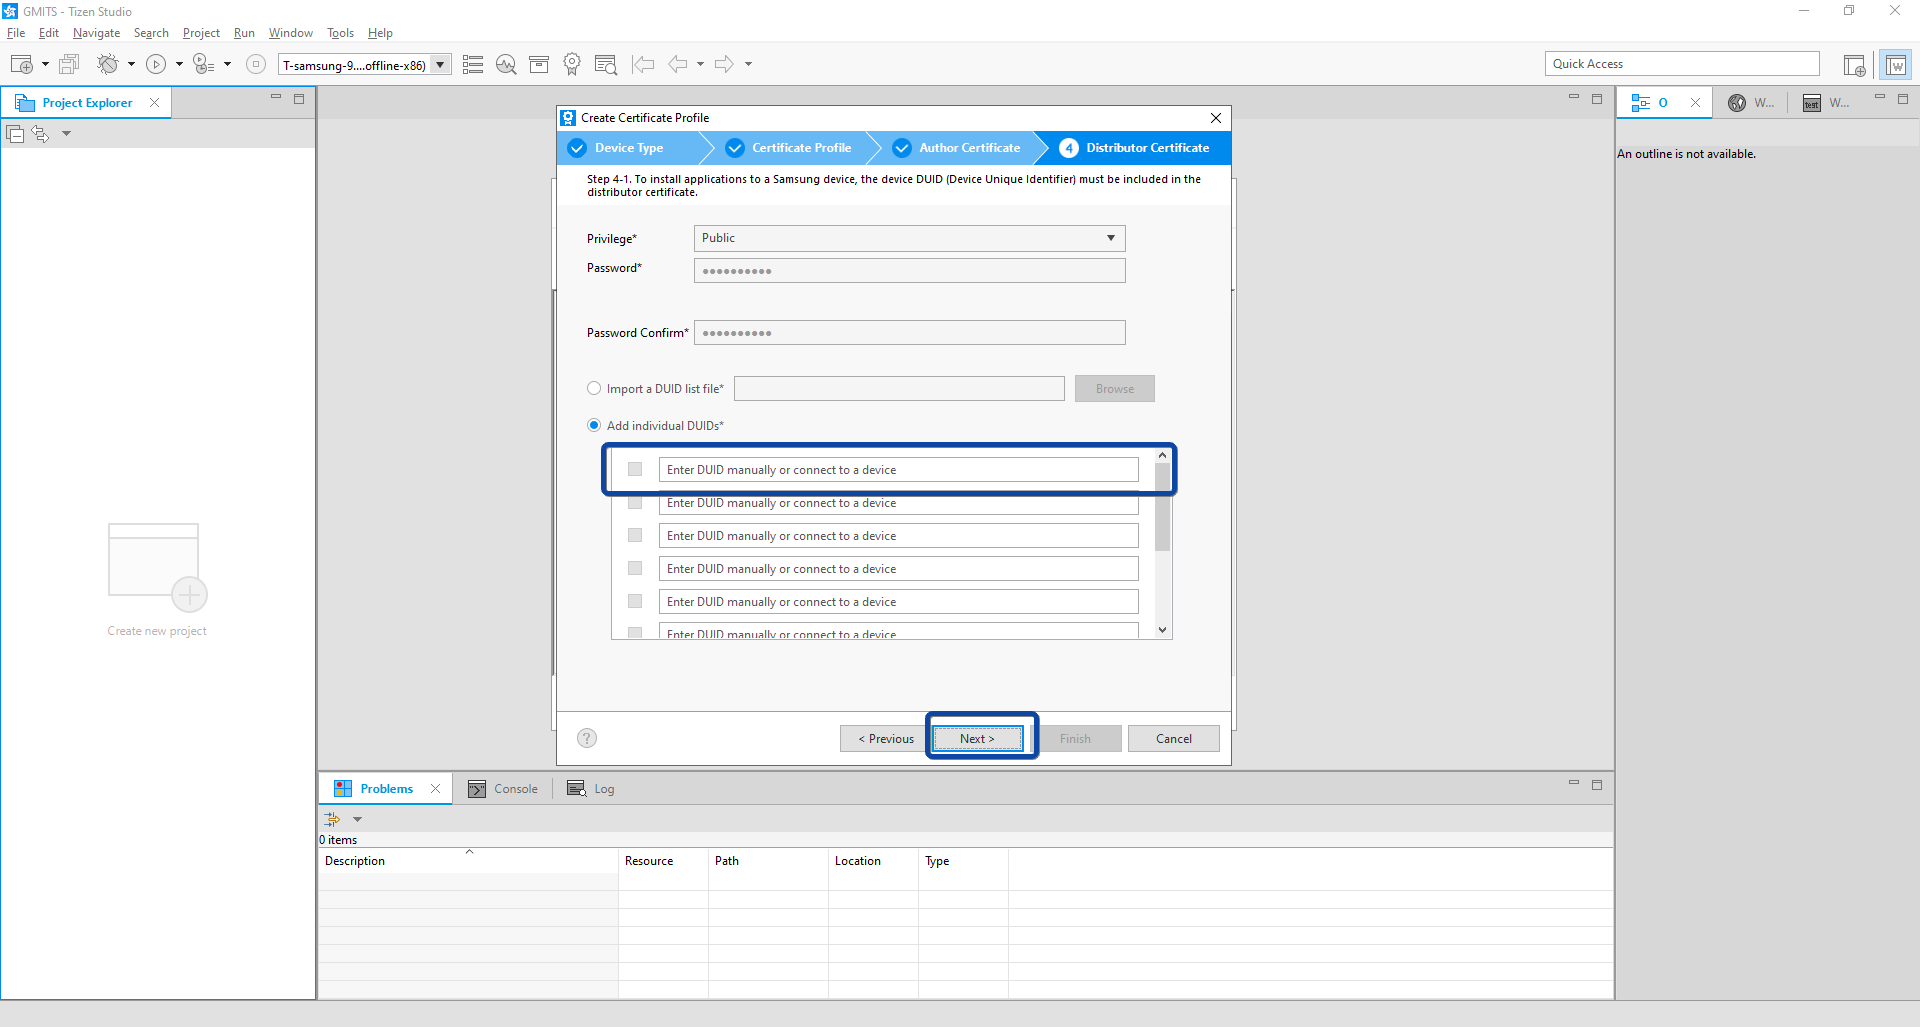Click the Save All toolbar icon
Screen dimensions: 1920x1027
click(69, 64)
